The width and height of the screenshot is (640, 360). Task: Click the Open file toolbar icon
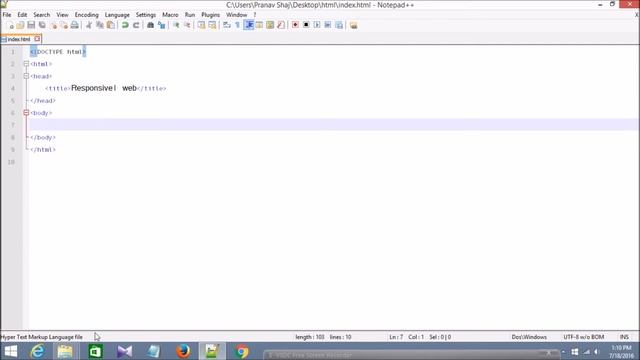pos(20,25)
